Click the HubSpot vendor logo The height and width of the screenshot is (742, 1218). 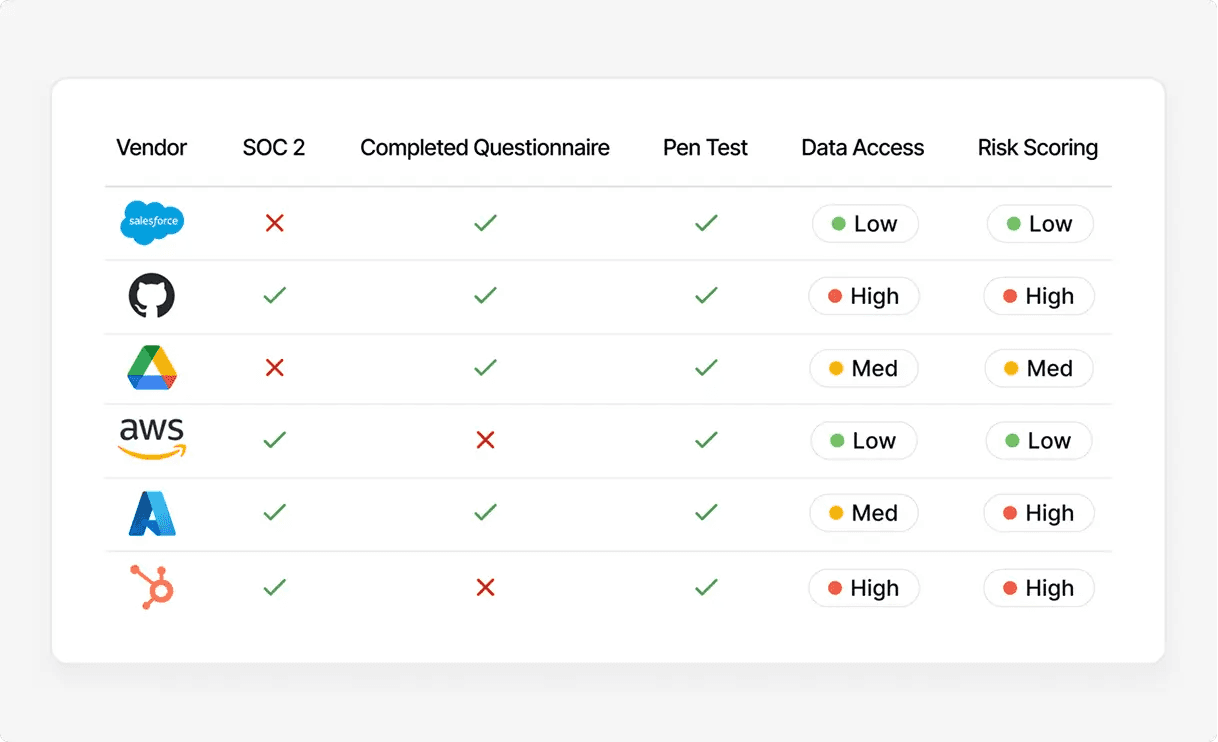[x=152, y=587]
